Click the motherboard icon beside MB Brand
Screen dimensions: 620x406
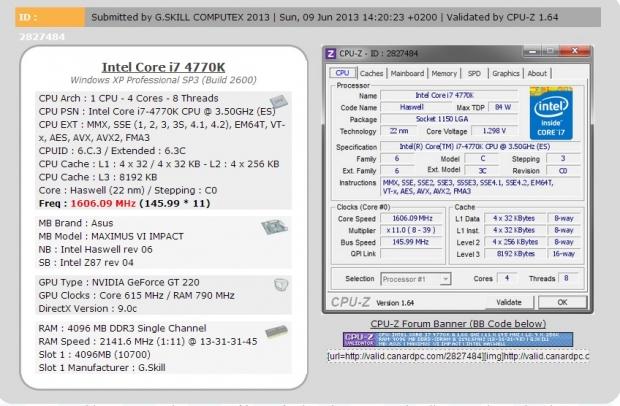click(274, 227)
